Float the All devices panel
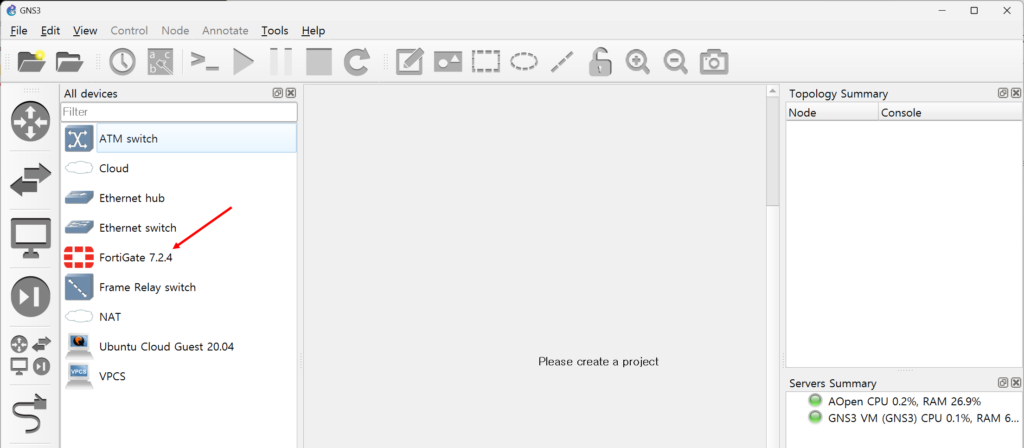This screenshot has width=1024, height=448. (x=278, y=93)
